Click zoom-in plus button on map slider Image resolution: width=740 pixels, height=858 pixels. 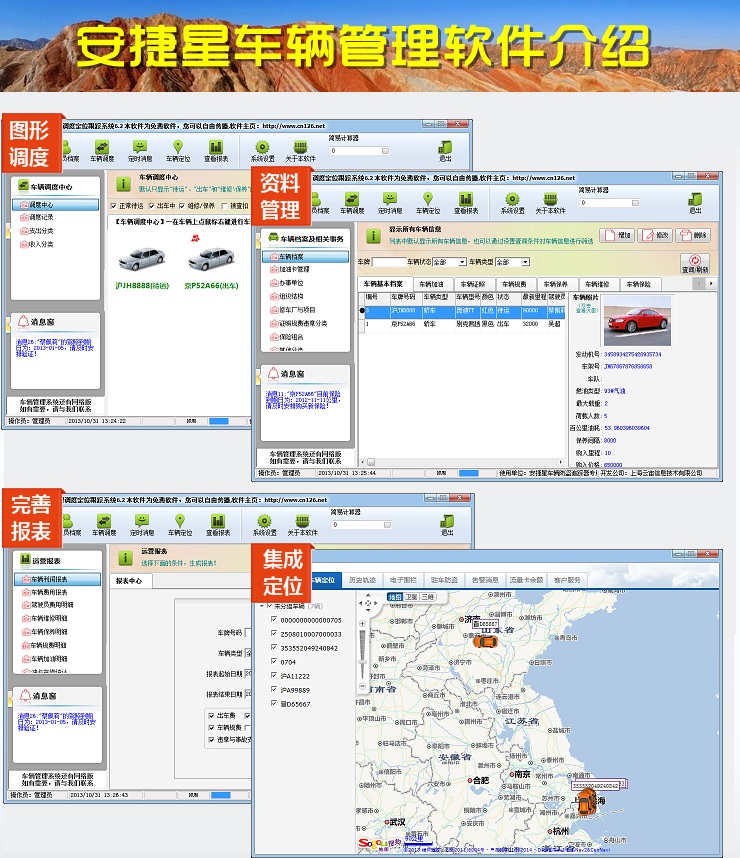coord(362,623)
